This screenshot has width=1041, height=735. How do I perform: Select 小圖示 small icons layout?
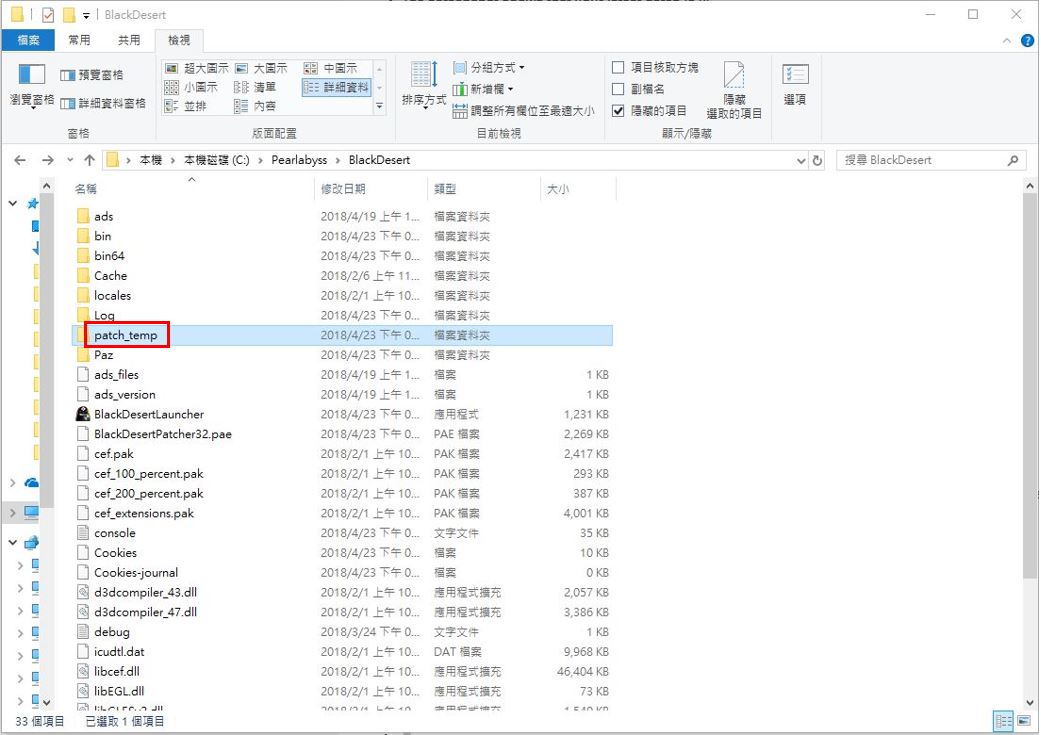tap(191, 87)
